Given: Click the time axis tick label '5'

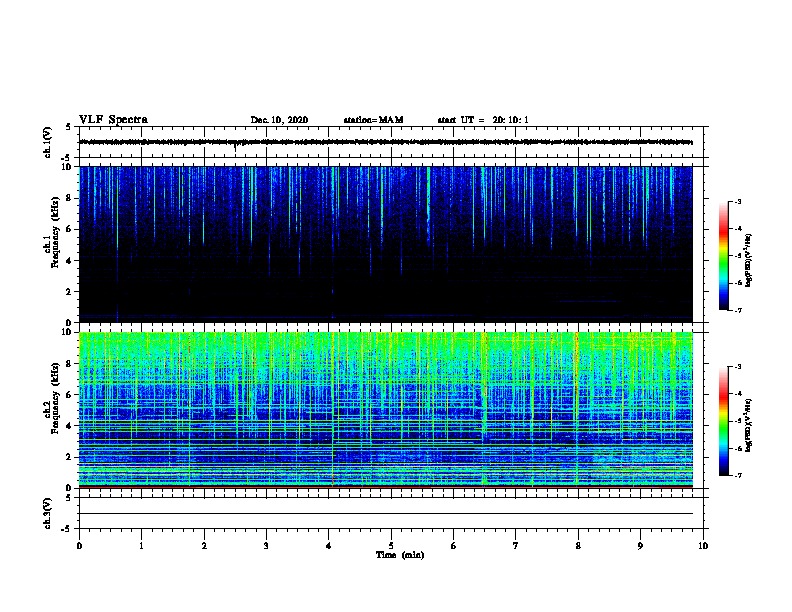Looking at the screenshot, I should (x=391, y=545).
